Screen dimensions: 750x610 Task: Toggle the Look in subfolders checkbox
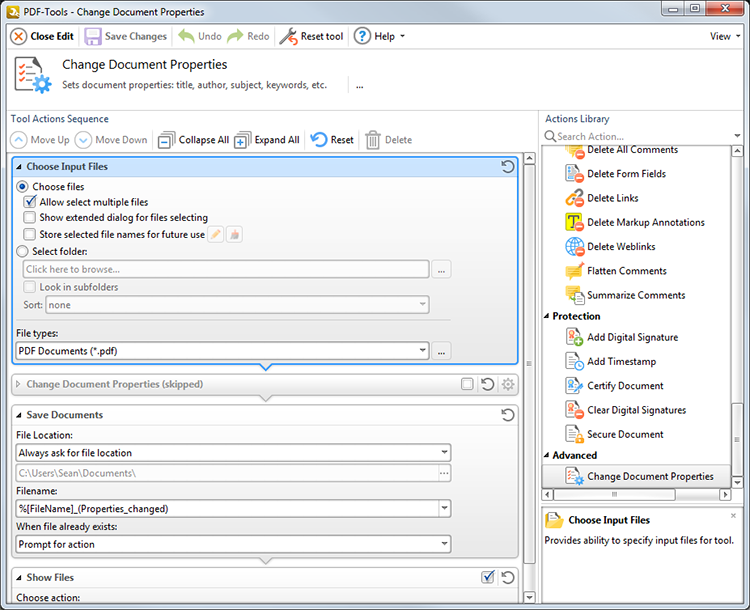30,287
